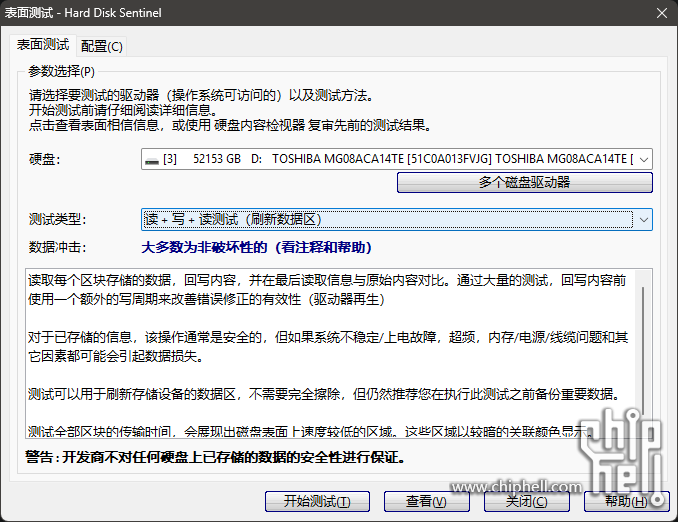Click the 硬盘: label
The height and width of the screenshot is (522, 678).
tap(45, 160)
